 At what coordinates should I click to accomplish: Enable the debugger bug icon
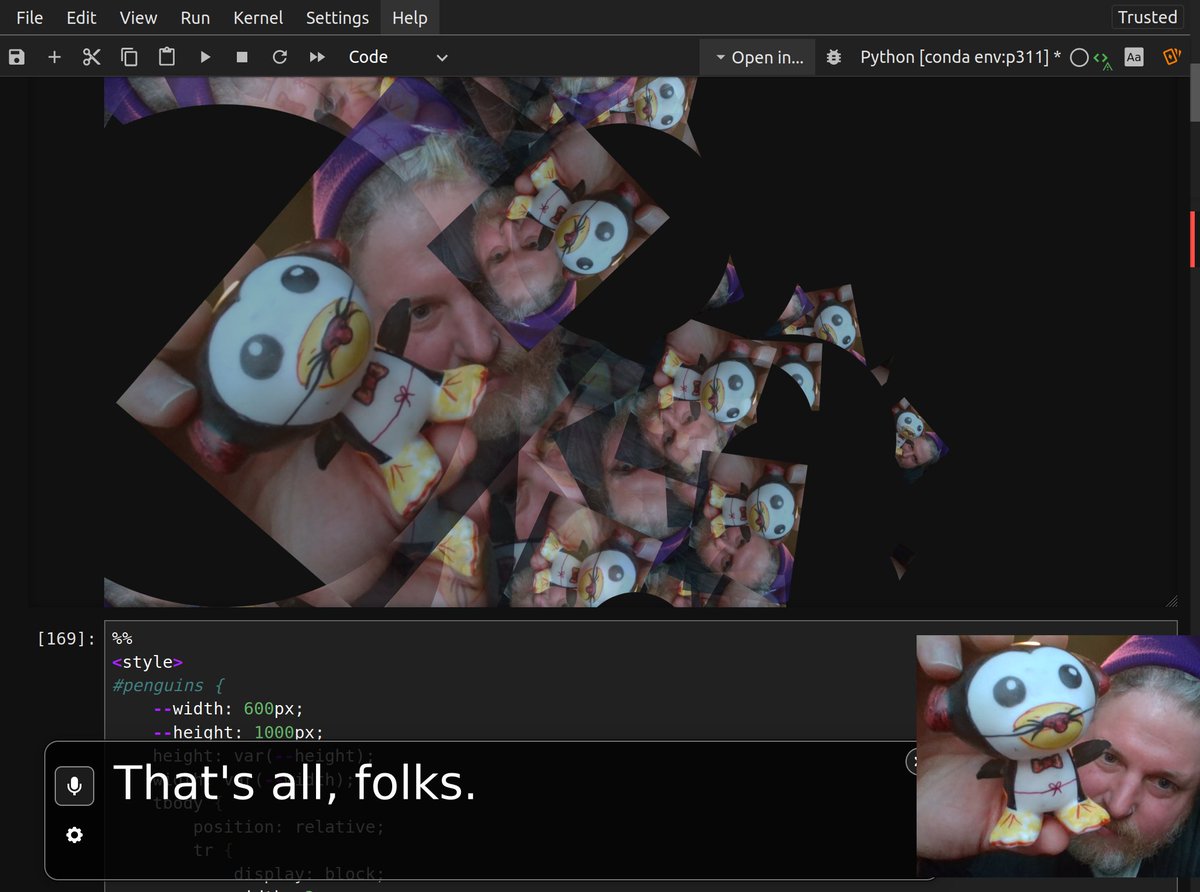(834, 57)
